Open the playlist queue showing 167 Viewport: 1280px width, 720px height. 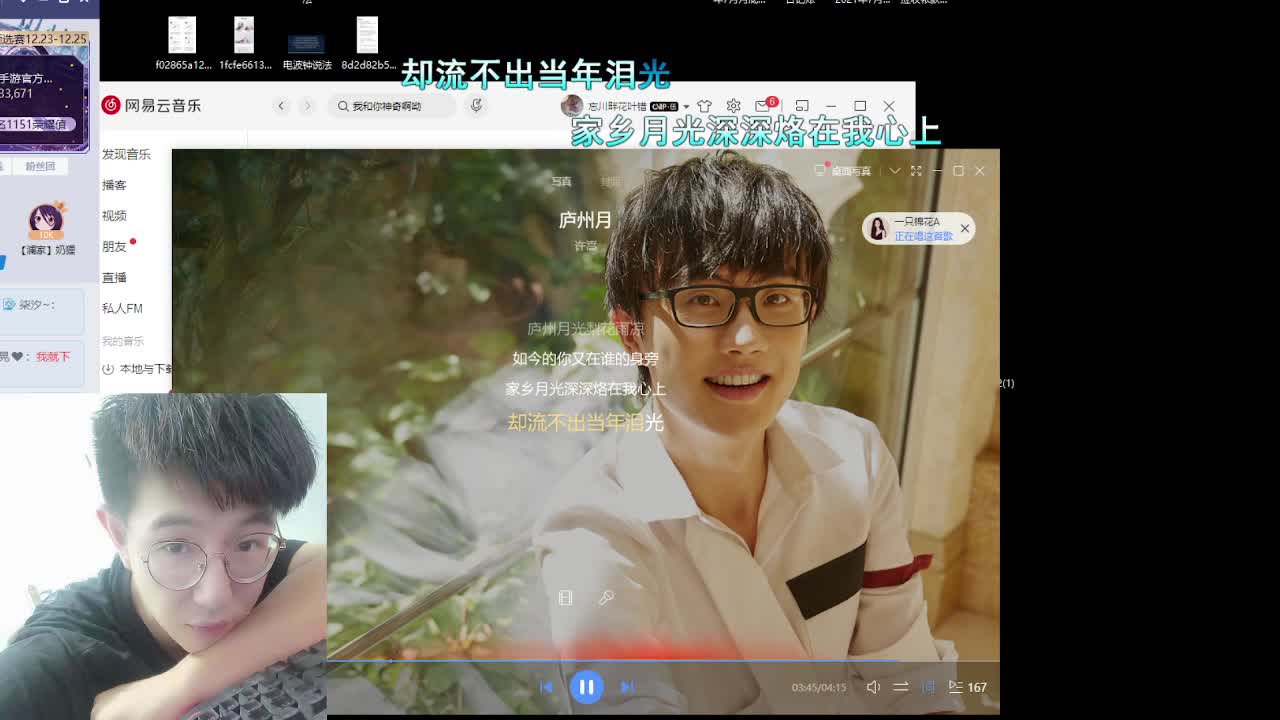point(967,687)
